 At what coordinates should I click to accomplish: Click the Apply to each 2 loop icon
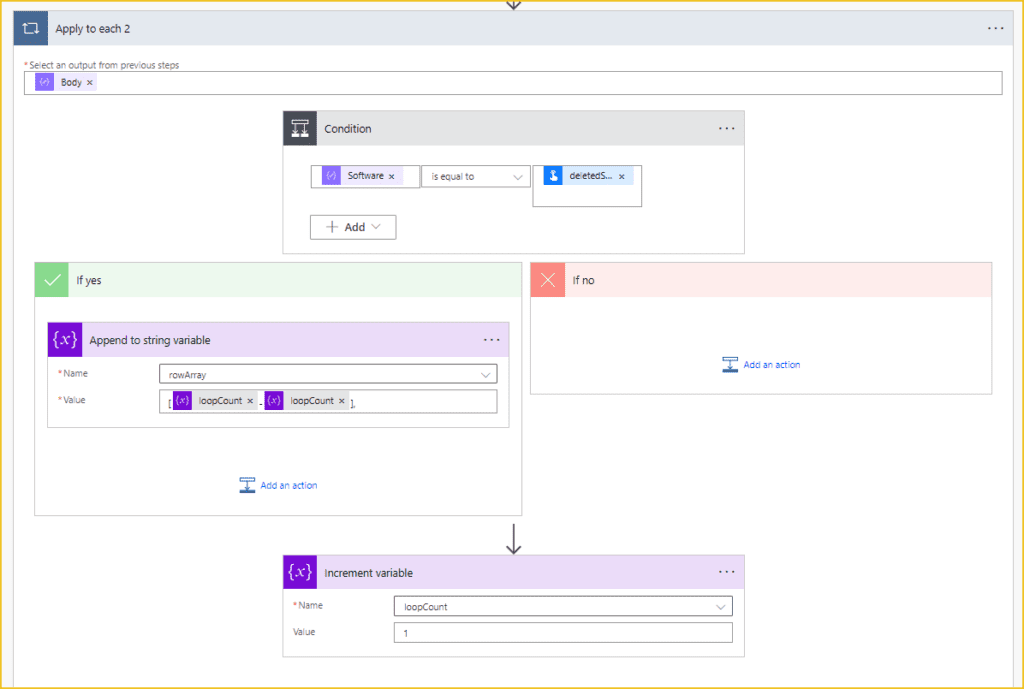[29, 28]
